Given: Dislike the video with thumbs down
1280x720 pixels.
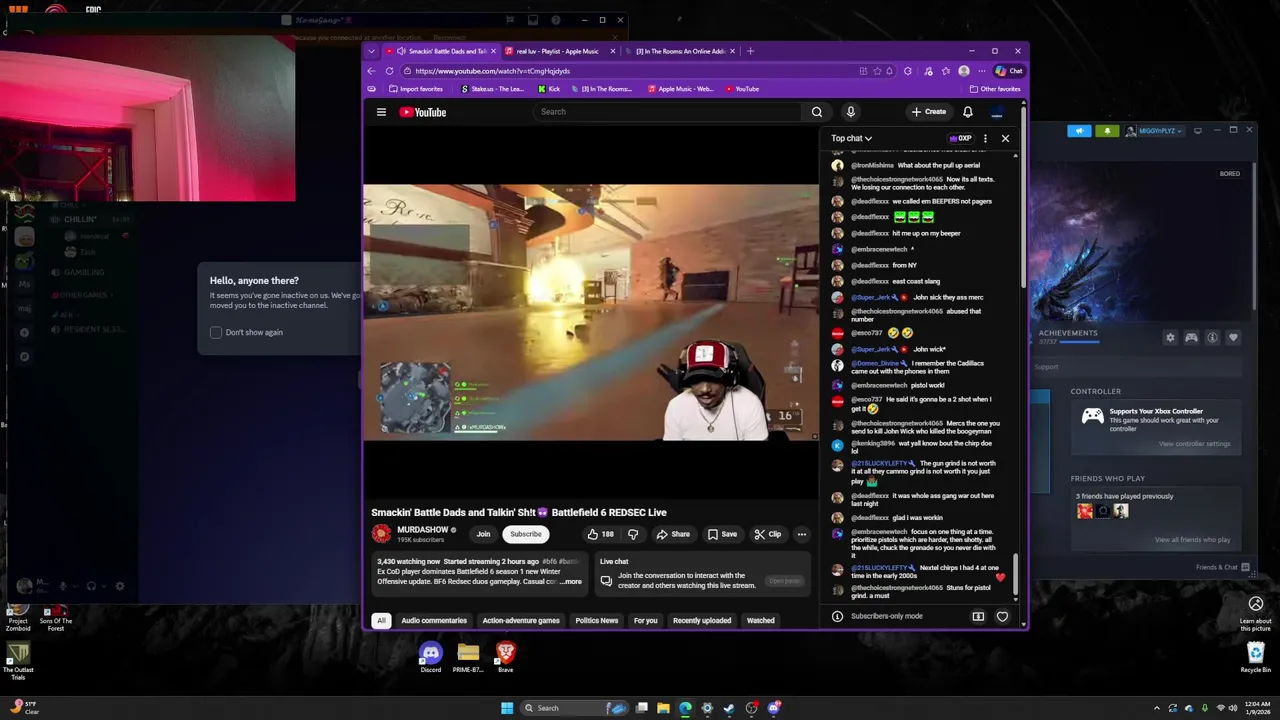Looking at the screenshot, I should point(632,534).
